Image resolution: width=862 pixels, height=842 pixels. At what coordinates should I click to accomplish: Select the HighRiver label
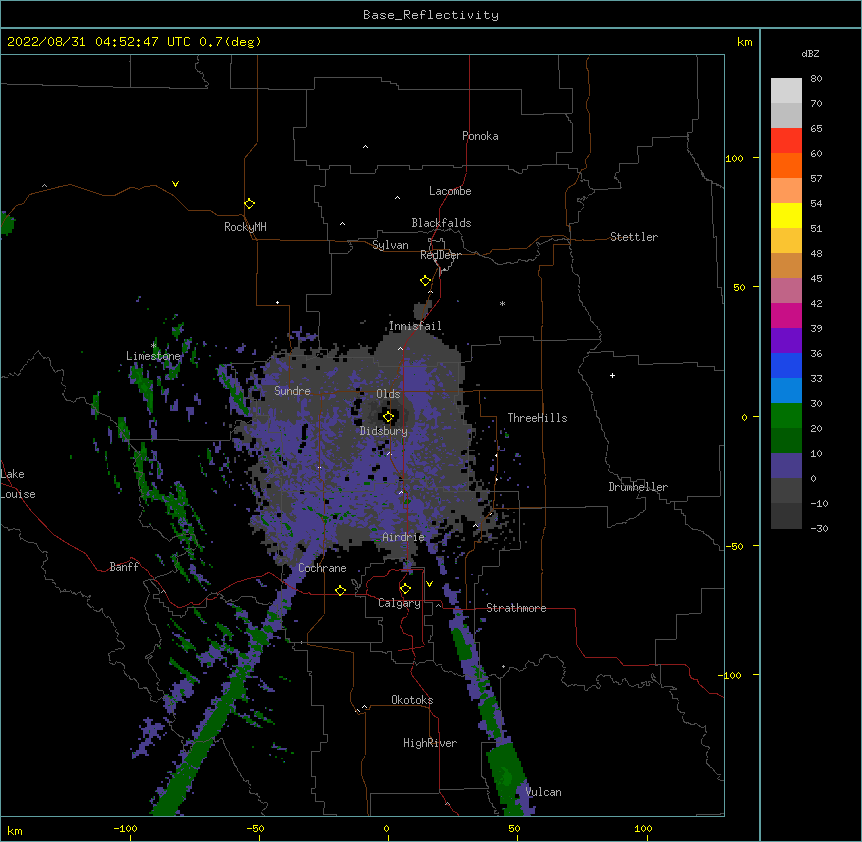(x=430, y=743)
